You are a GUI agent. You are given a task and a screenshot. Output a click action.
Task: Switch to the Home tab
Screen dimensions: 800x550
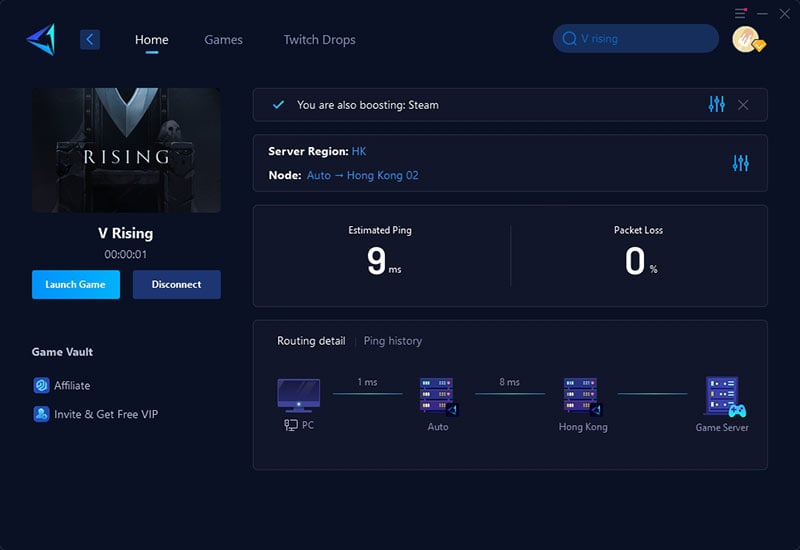pos(152,40)
